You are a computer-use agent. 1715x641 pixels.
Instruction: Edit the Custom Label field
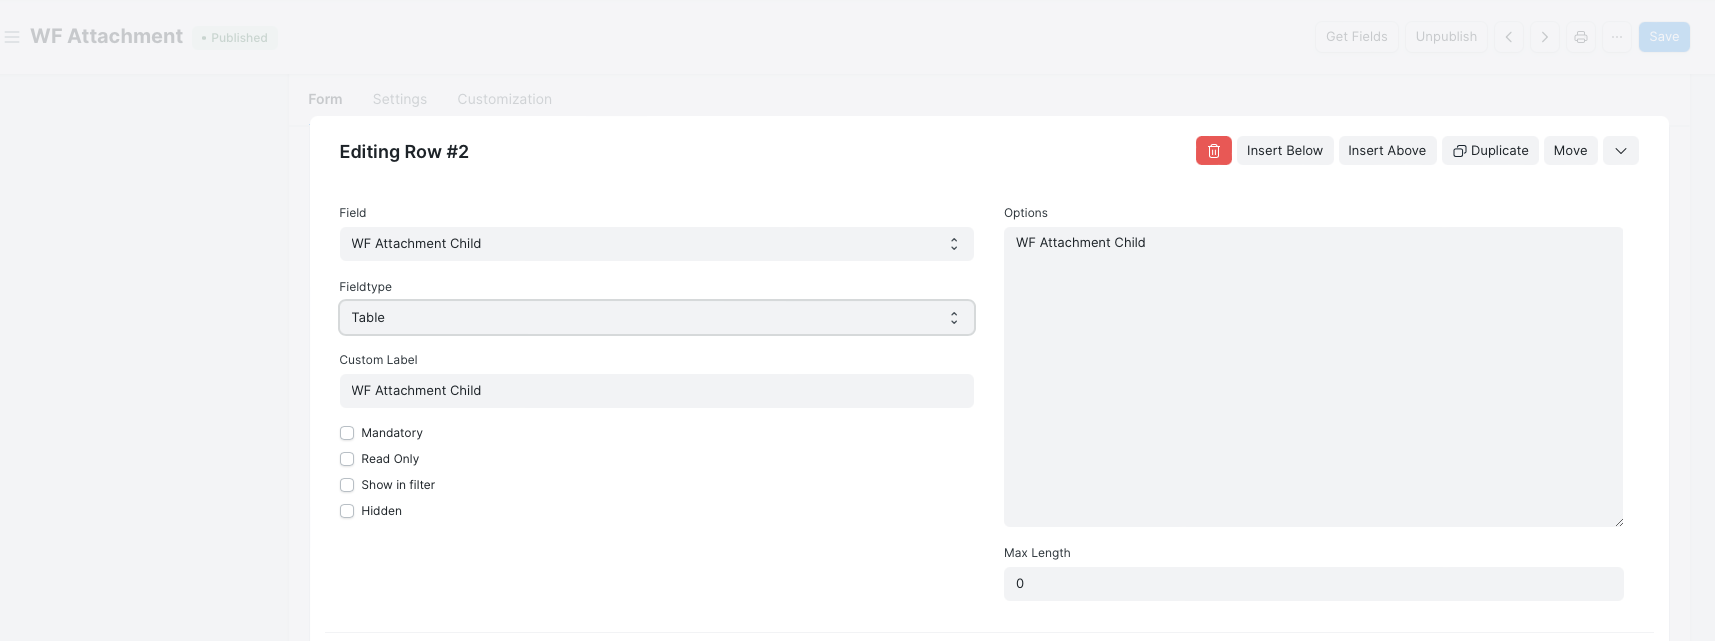657,391
